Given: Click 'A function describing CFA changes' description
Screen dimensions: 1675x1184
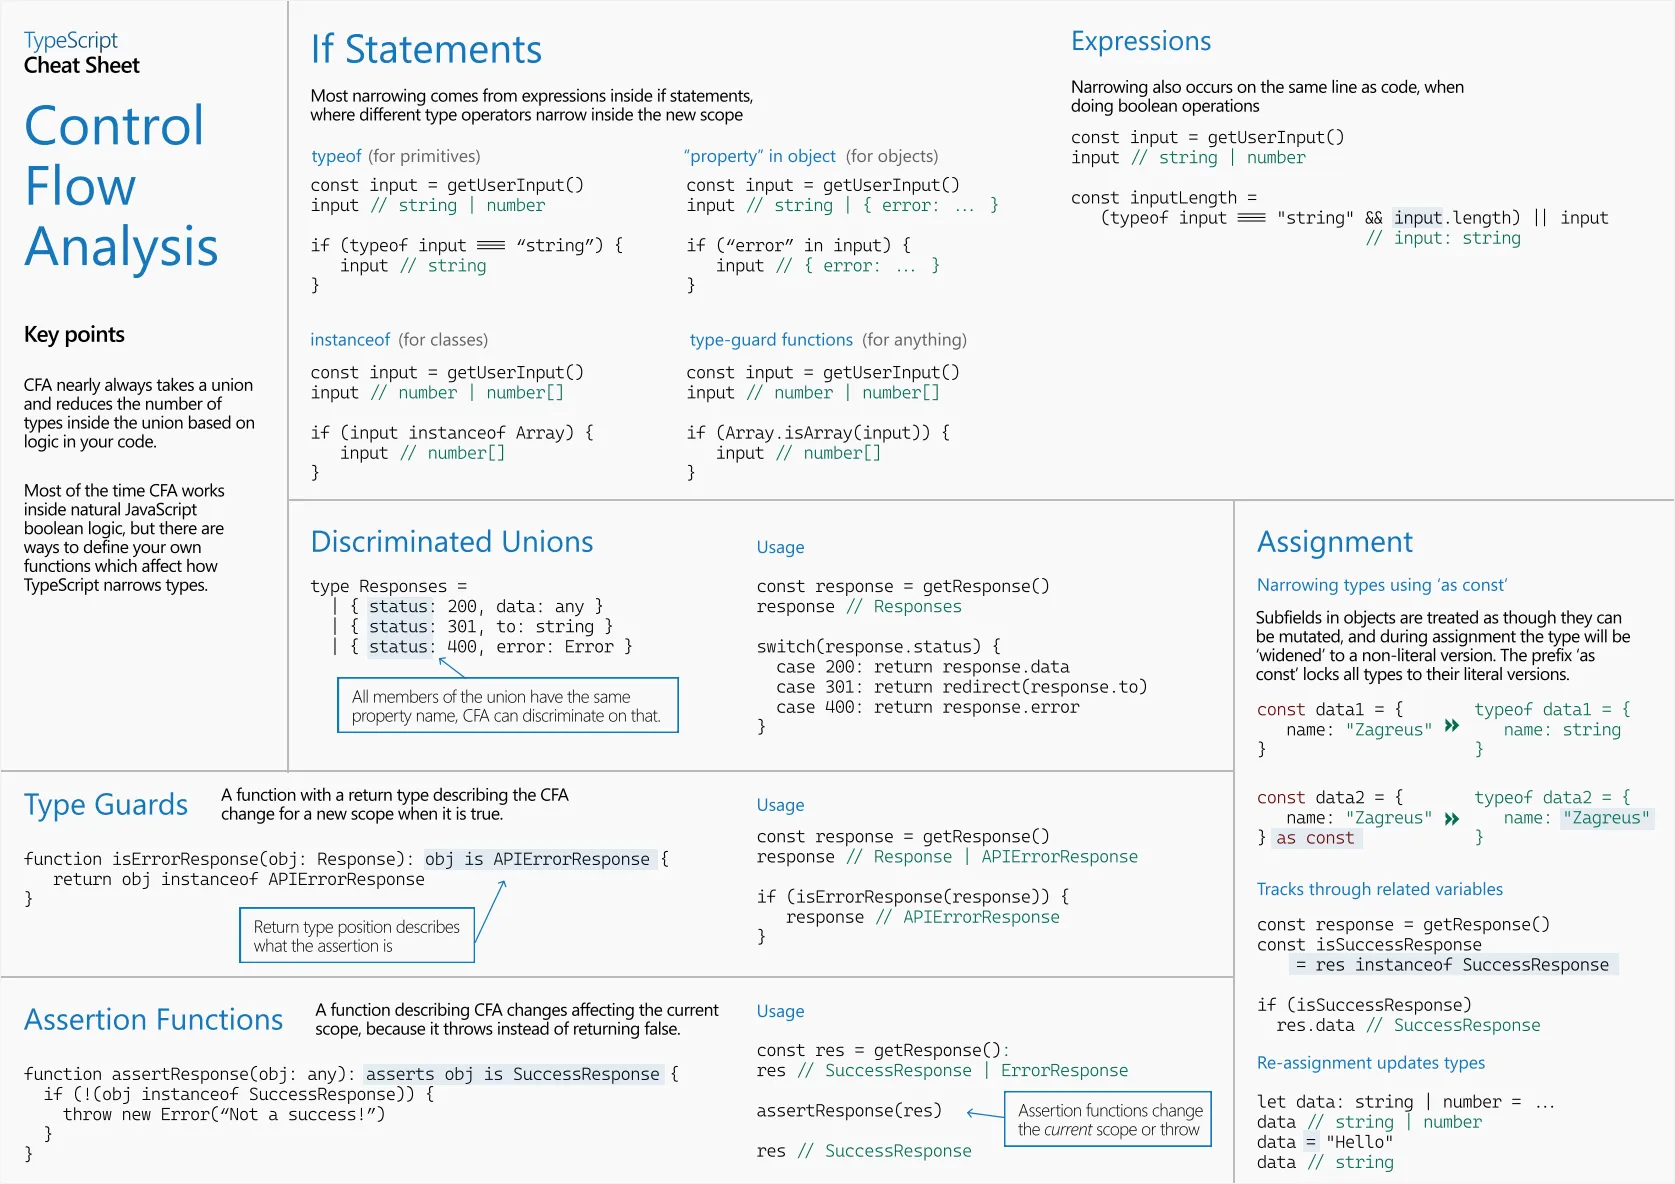Looking at the screenshot, I should [517, 1019].
